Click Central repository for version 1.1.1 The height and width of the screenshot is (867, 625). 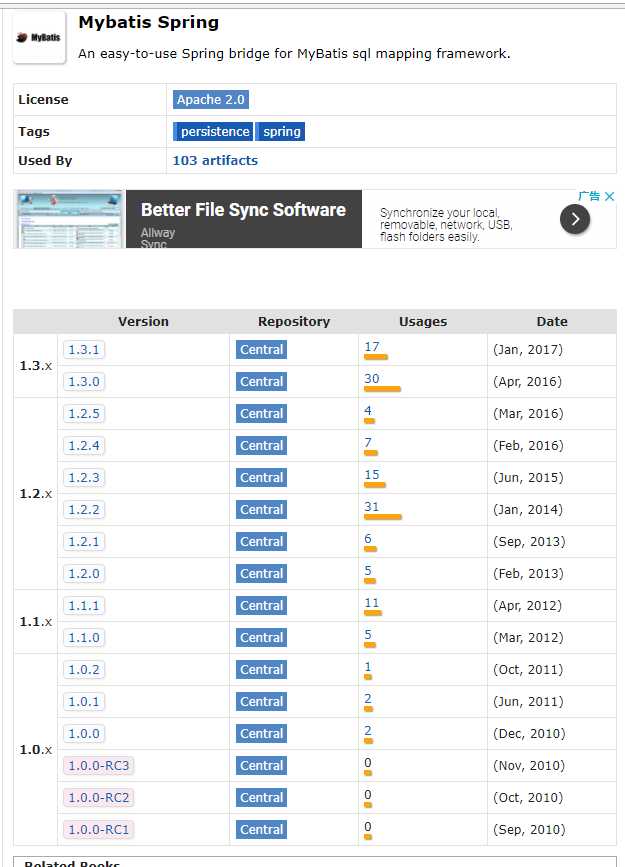[x=261, y=606]
